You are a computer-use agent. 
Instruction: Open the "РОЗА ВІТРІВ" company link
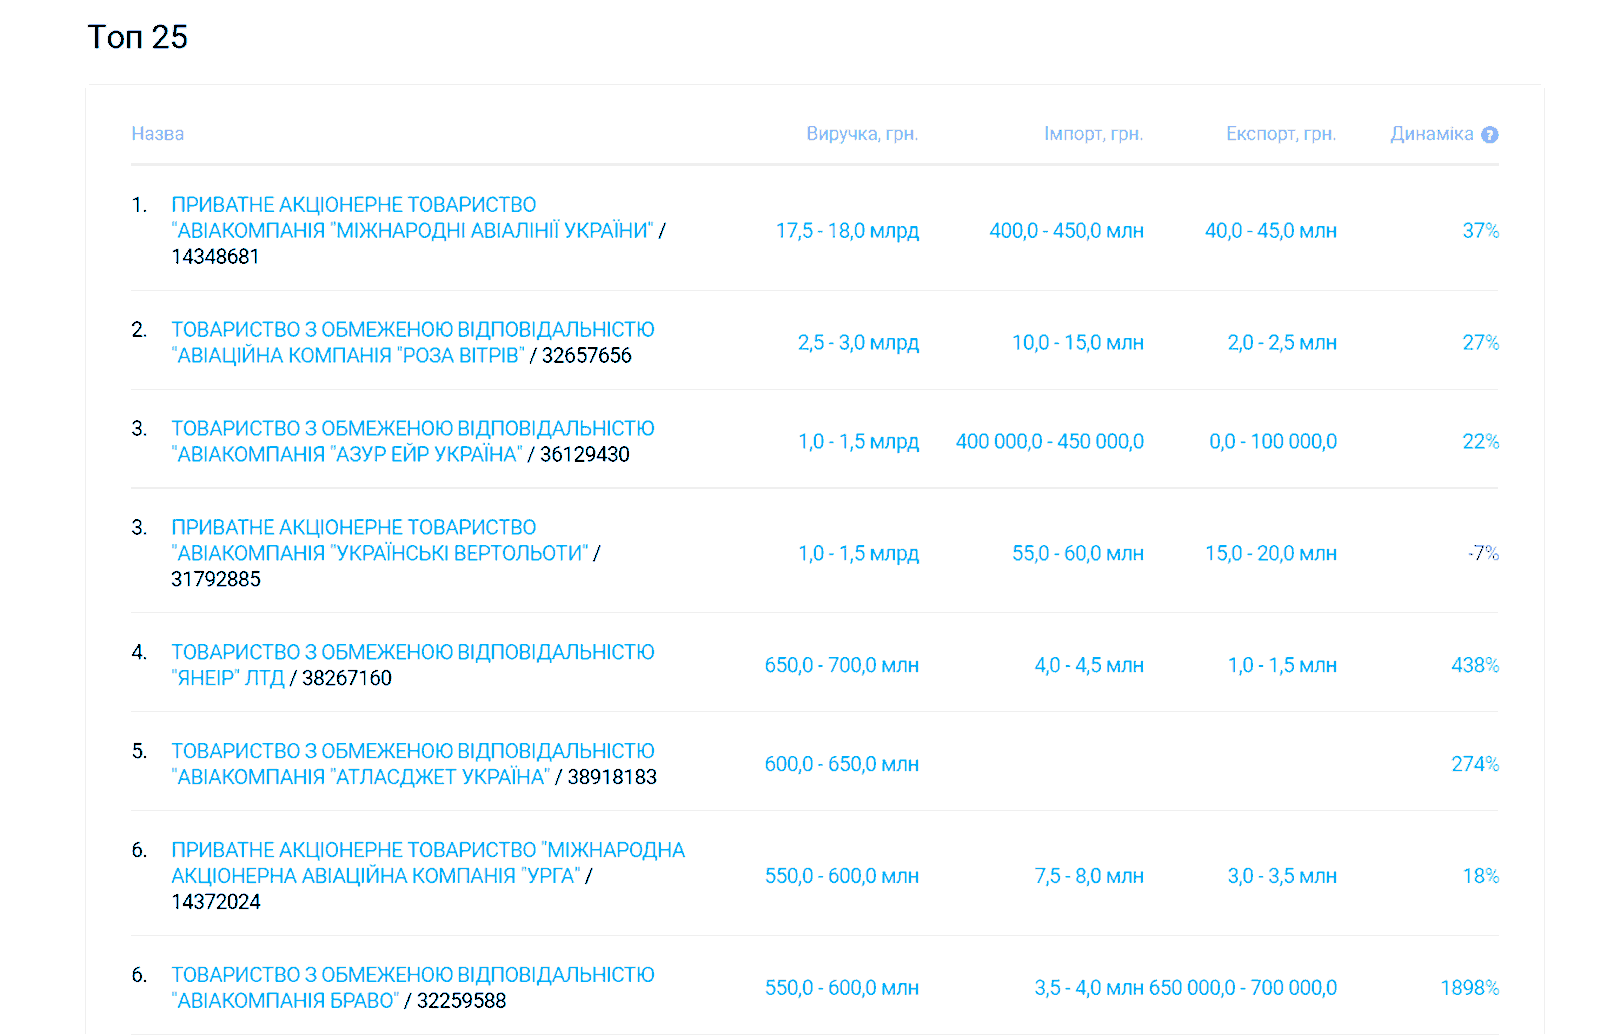pyautogui.click(x=413, y=342)
